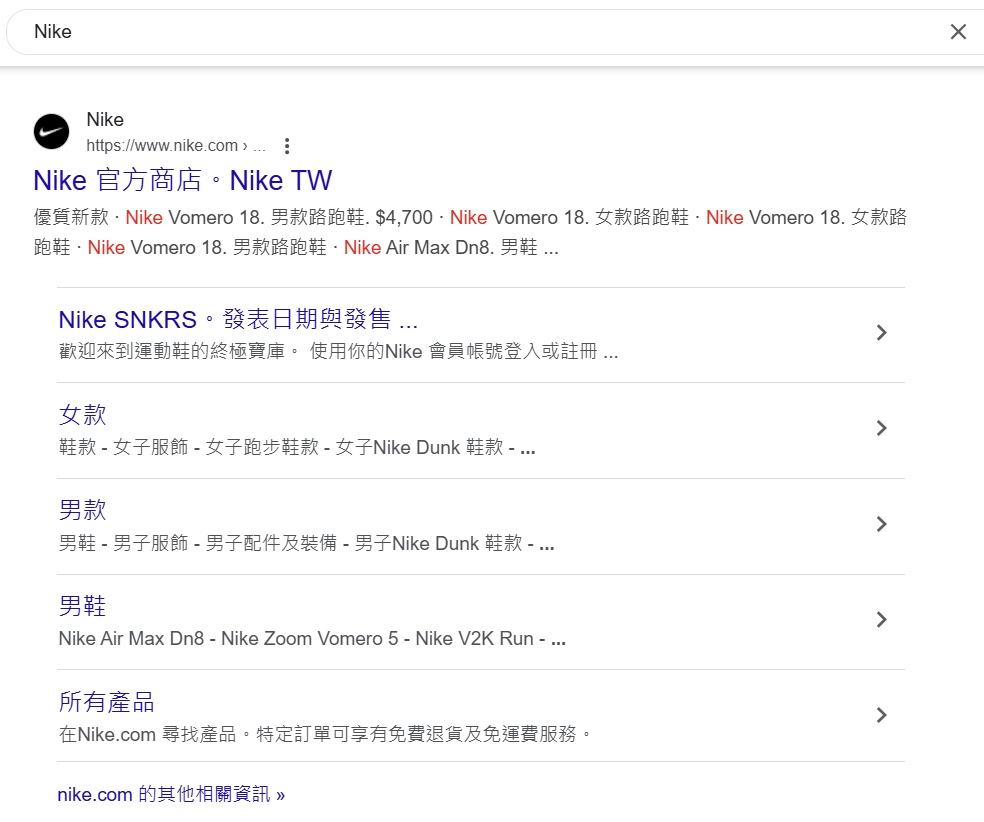Open the 所有產品 sitelink title
984x822 pixels.
coord(106,701)
